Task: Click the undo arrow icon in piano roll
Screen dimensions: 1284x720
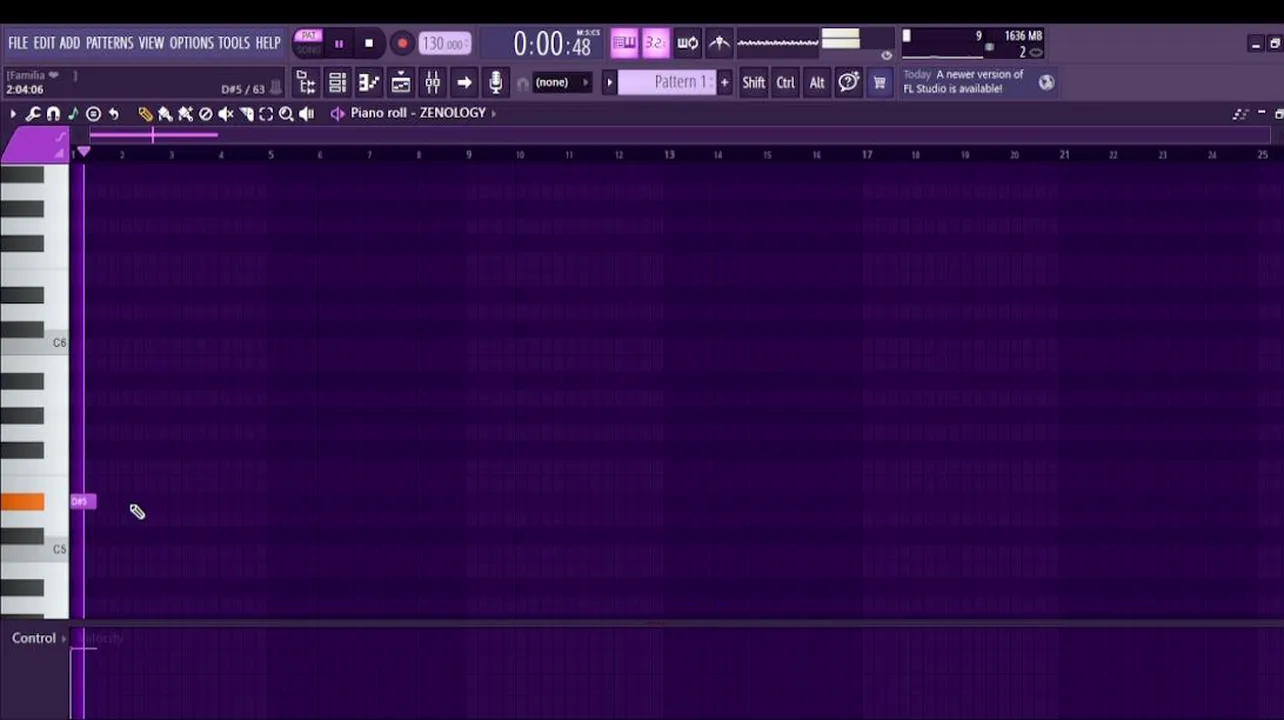Action: pos(113,114)
